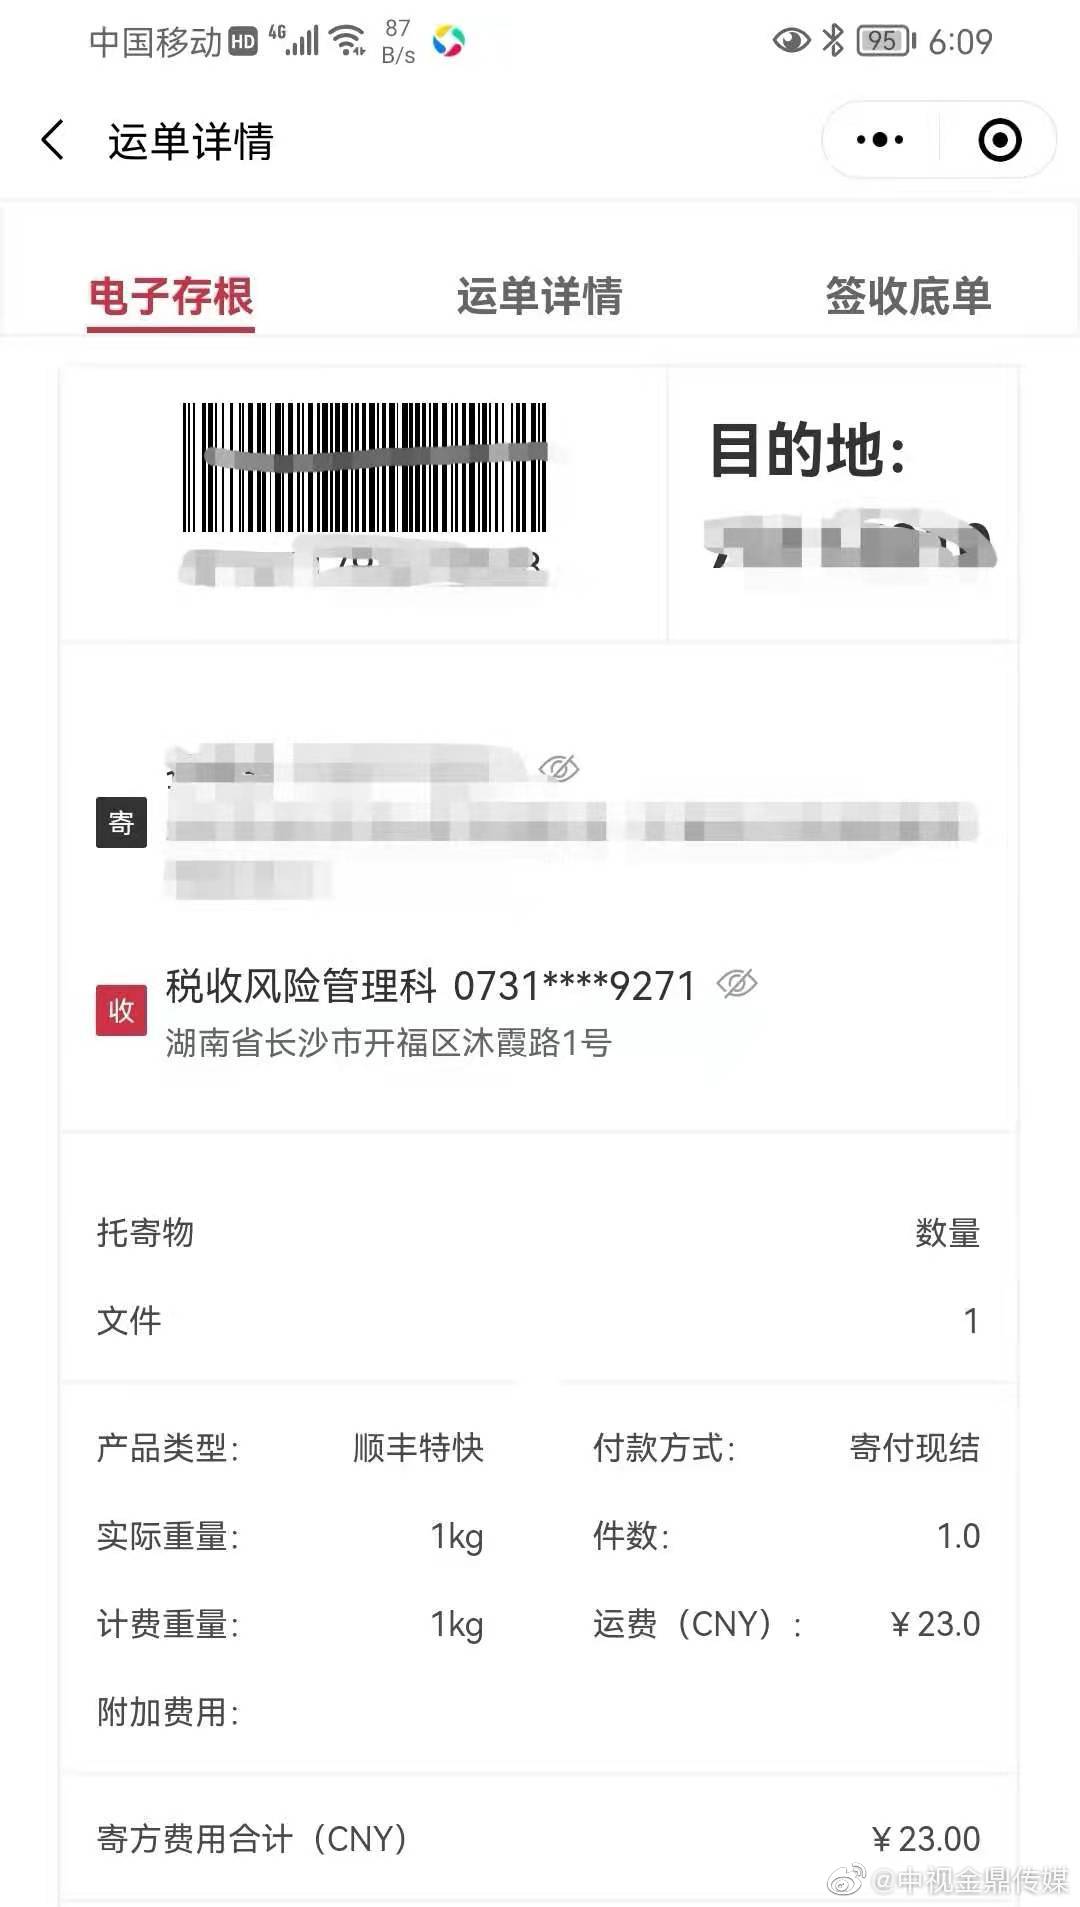Tap recipient address 湖南省长沙市开福区沐霞路1号
Screen dimensions: 1080x1907
coord(388,1043)
